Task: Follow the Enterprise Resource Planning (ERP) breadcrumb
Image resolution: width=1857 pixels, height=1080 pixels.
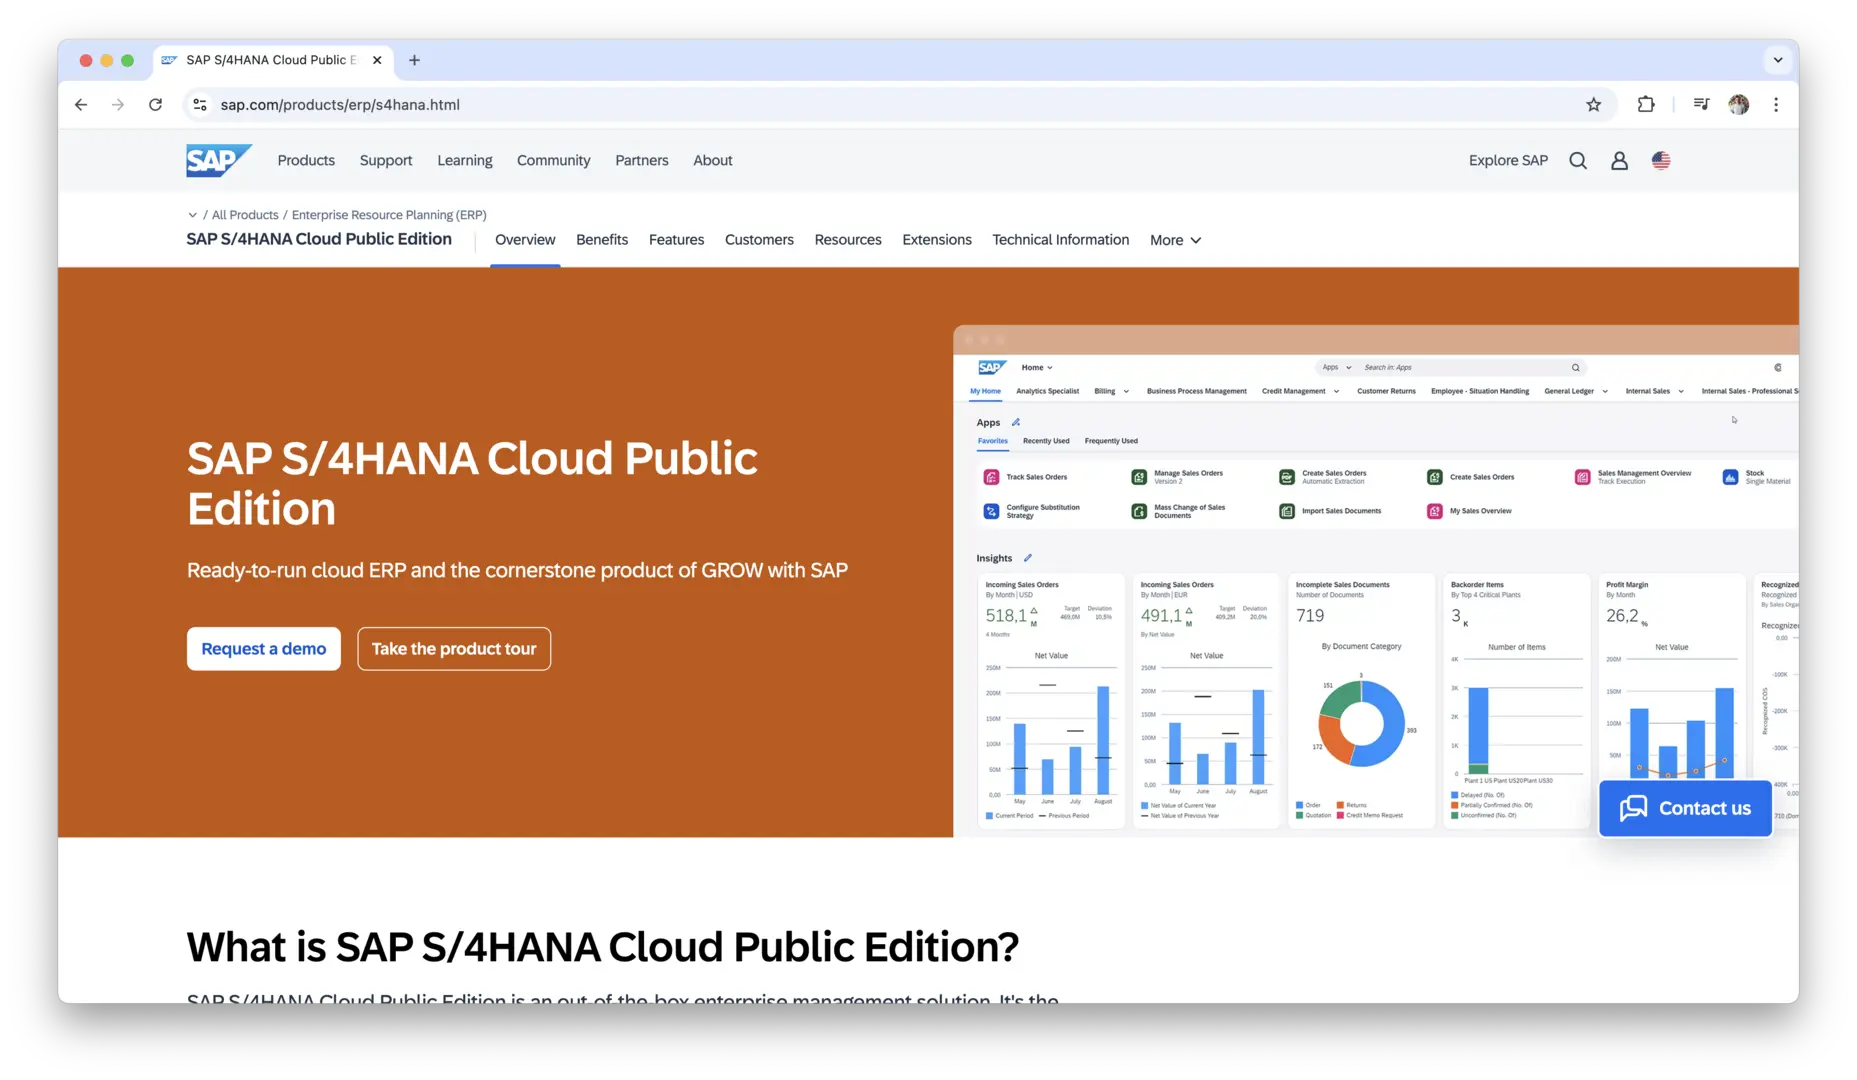Action: [389, 215]
